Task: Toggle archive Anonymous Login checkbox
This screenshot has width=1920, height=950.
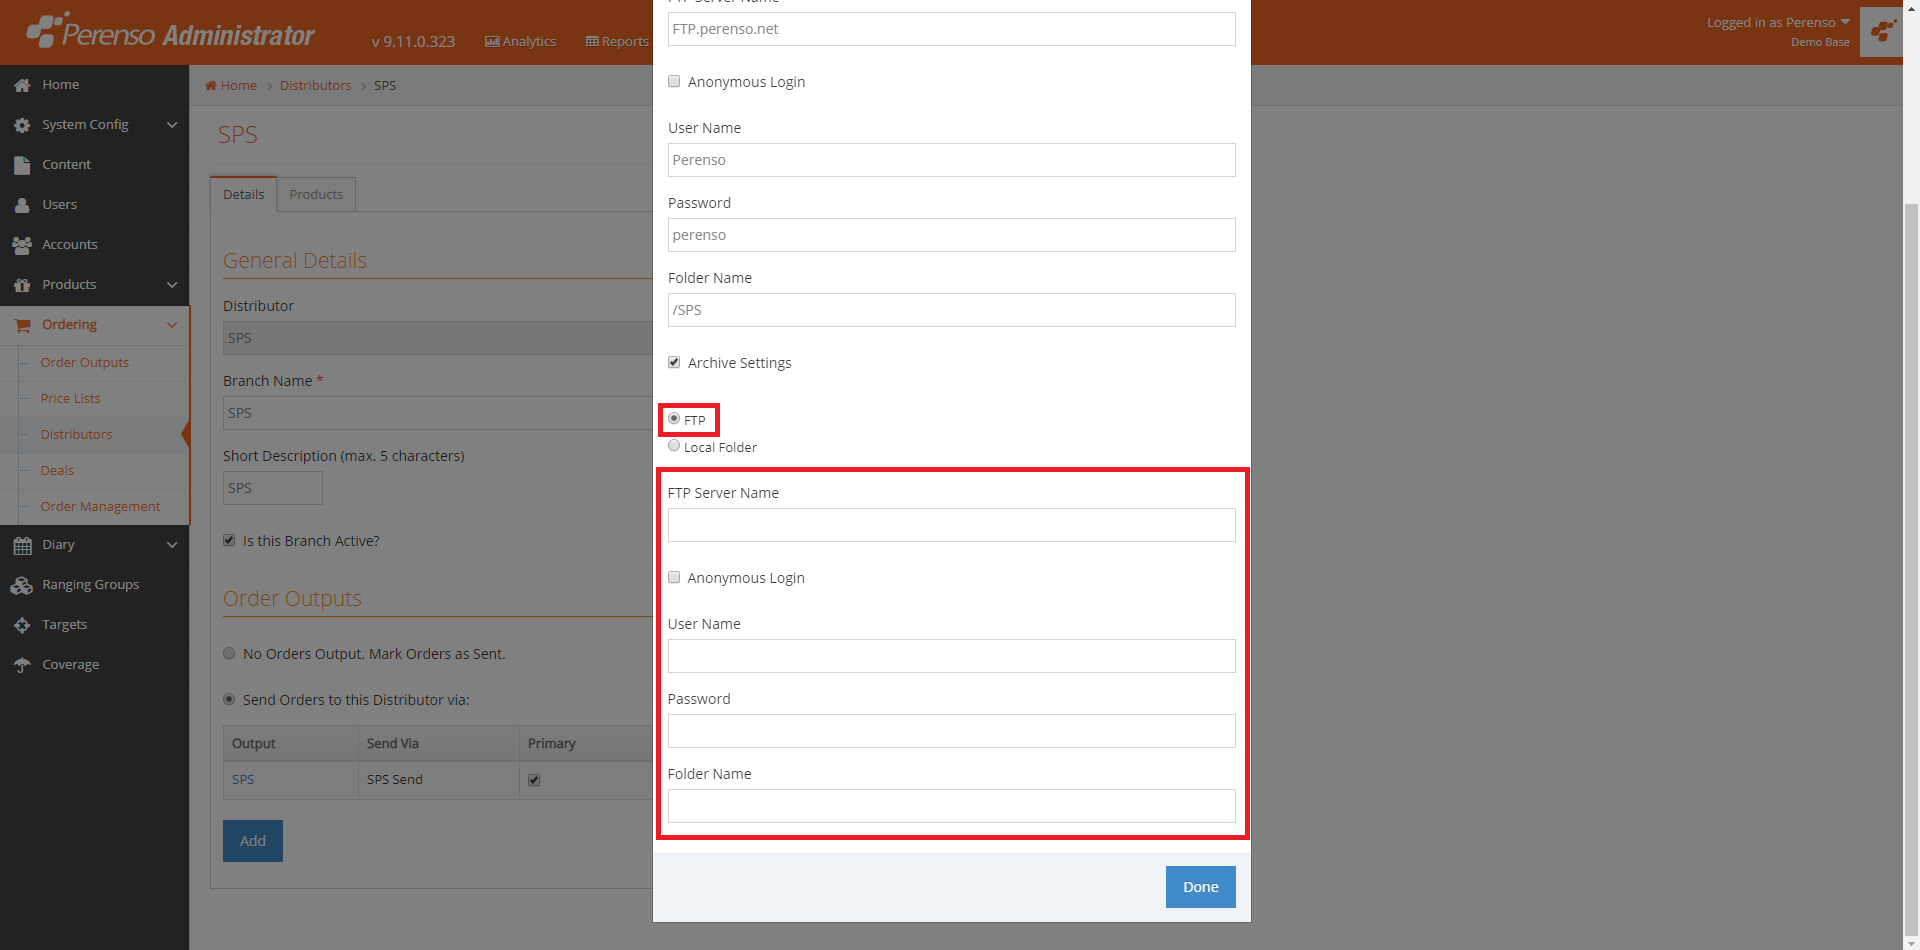Action: tap(674, 577)
